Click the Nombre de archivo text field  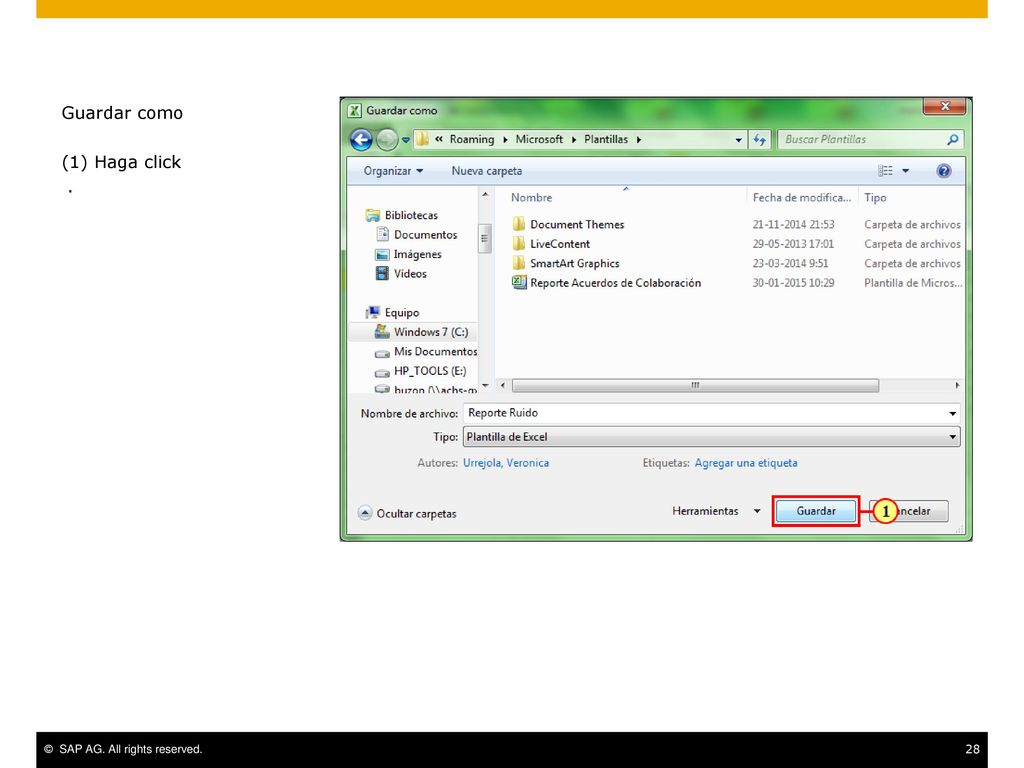704,413
